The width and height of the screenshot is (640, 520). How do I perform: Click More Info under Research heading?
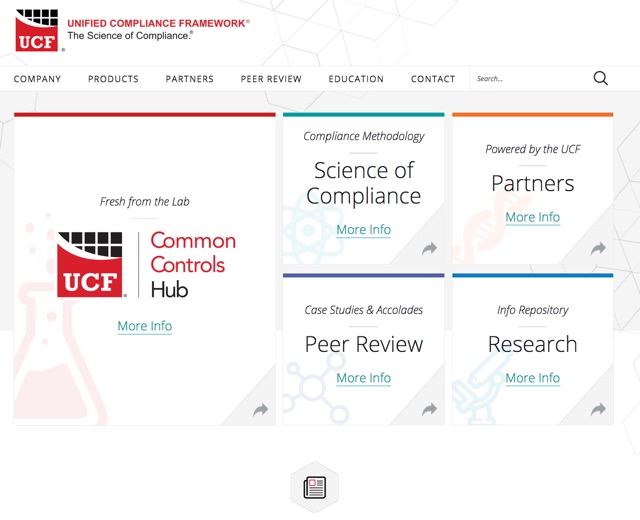[x=532, y=378]
